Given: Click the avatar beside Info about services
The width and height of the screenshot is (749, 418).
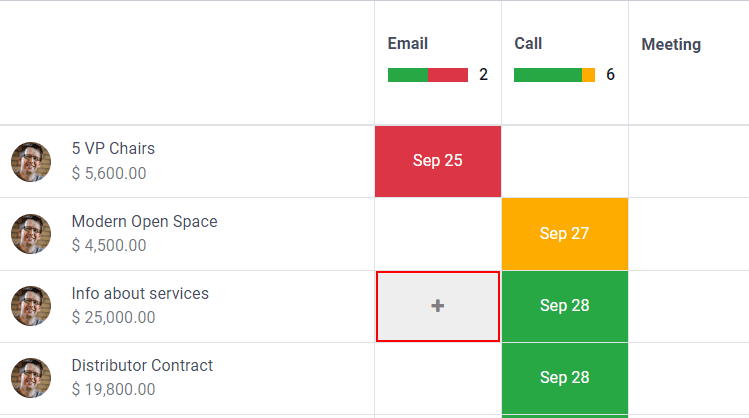Looking at the screenshot, I should tap(31, 306).
